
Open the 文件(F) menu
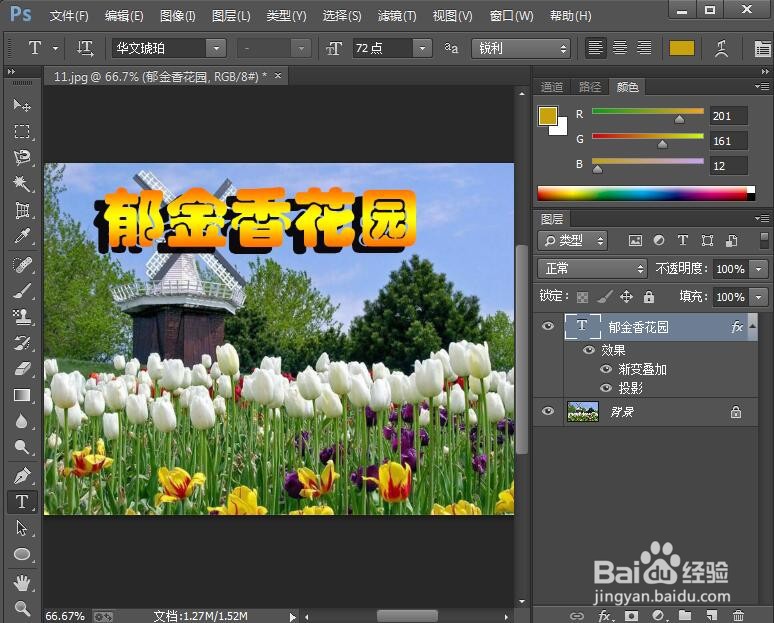(69, 16)
